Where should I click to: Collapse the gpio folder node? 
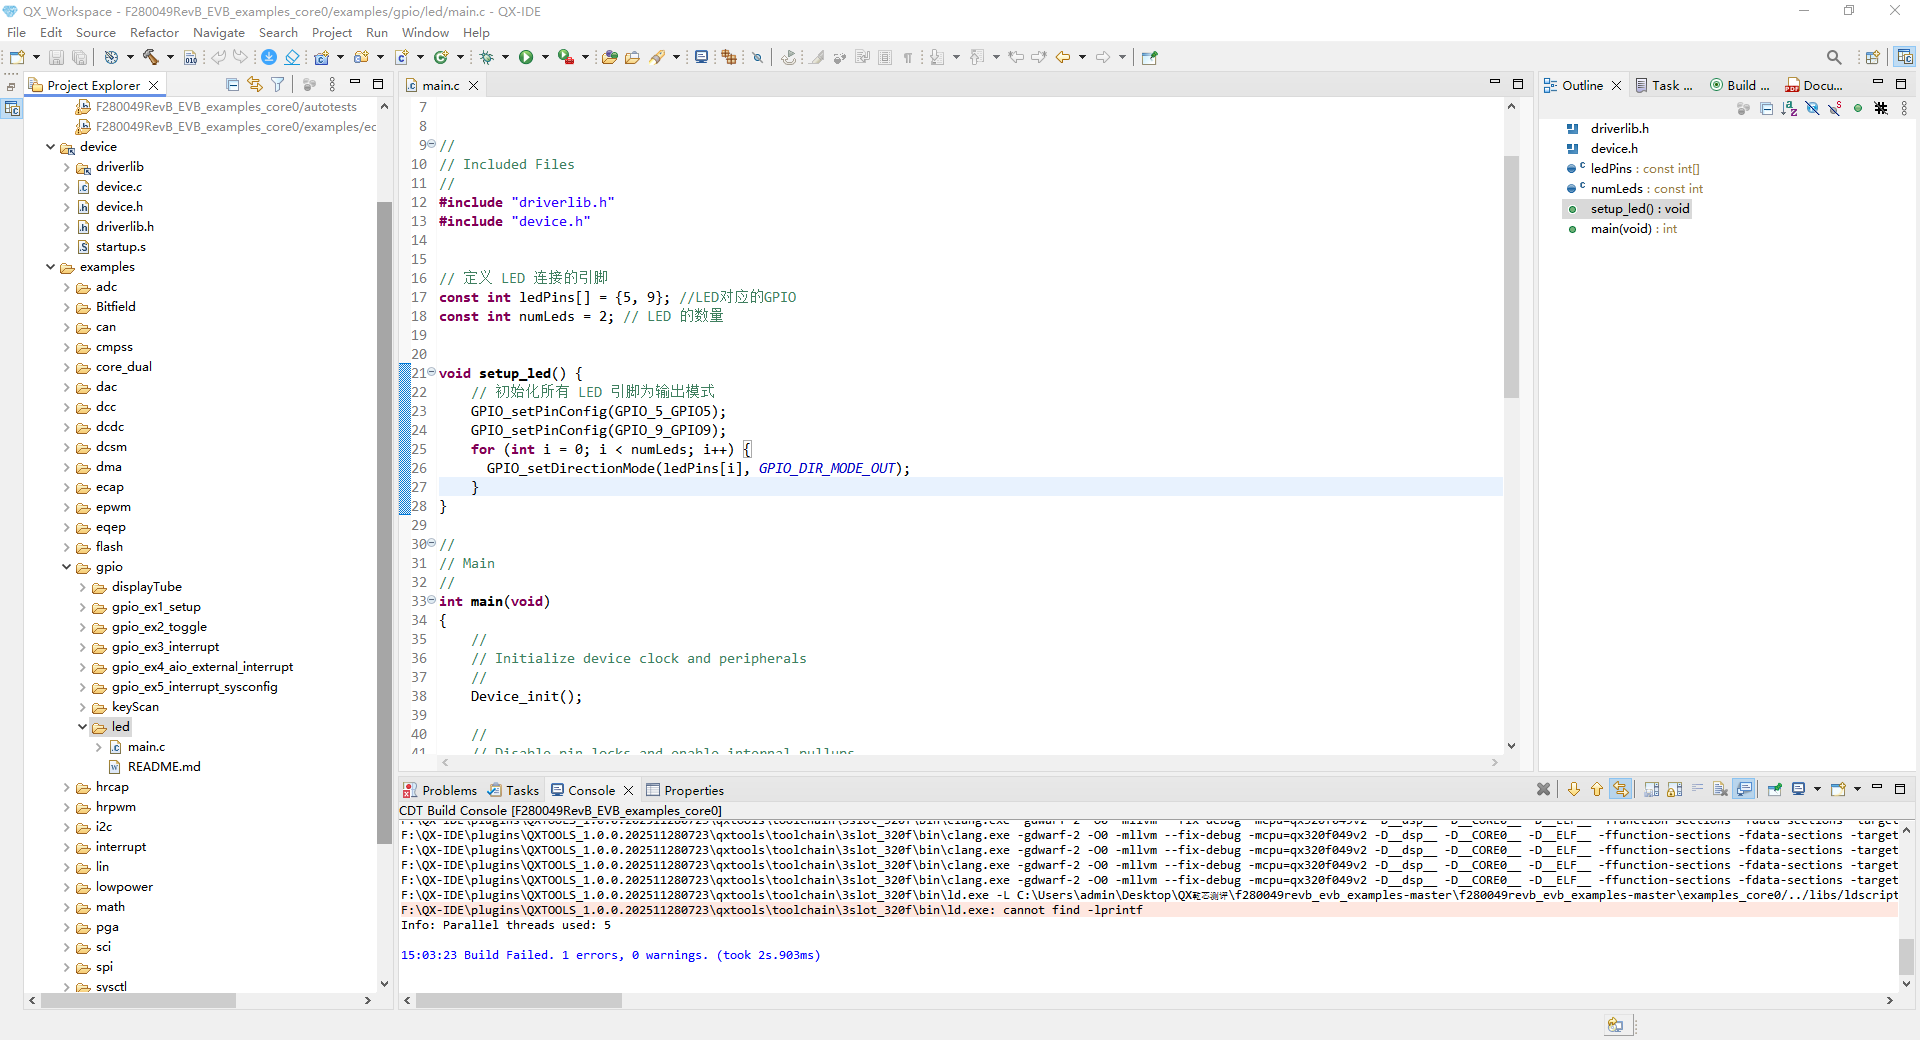[67, 567]
